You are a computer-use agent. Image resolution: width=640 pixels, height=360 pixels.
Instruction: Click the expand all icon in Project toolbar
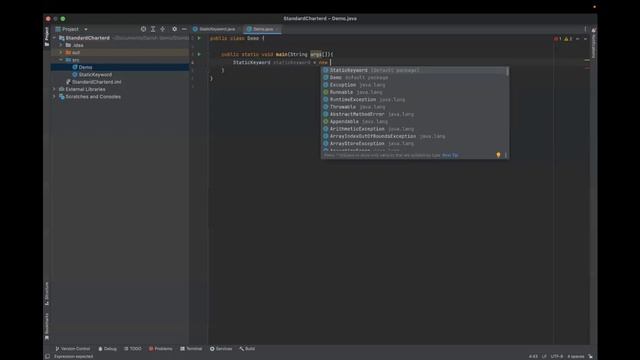click(x=153, y=29)
